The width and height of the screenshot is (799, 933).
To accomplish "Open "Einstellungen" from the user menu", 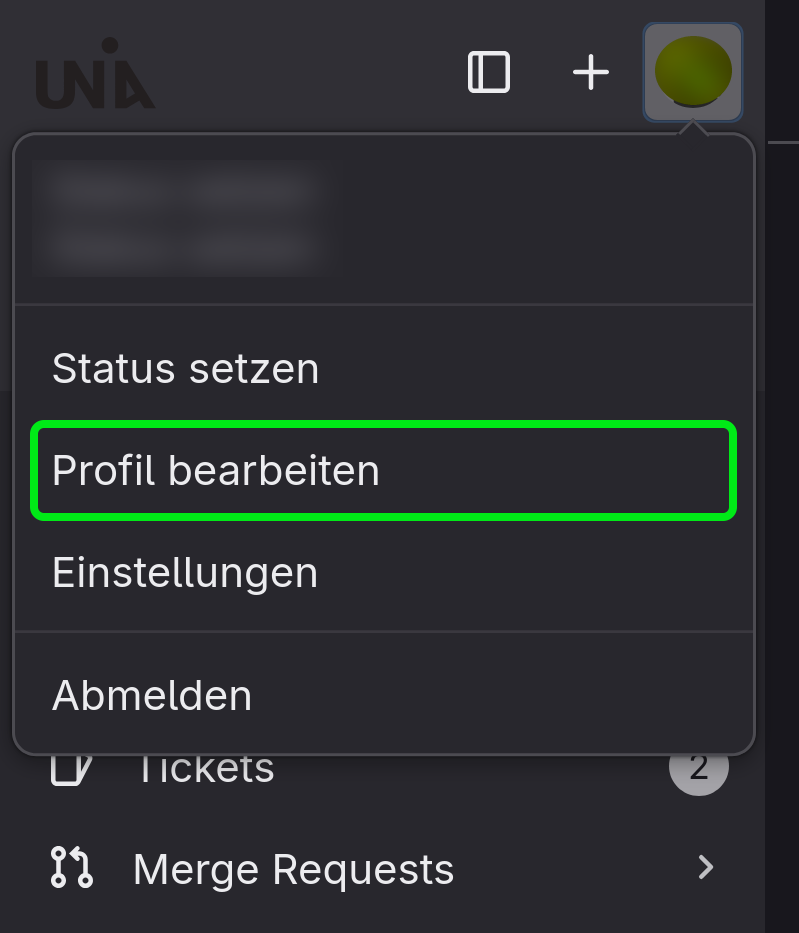I will click(x=185, y=573).
